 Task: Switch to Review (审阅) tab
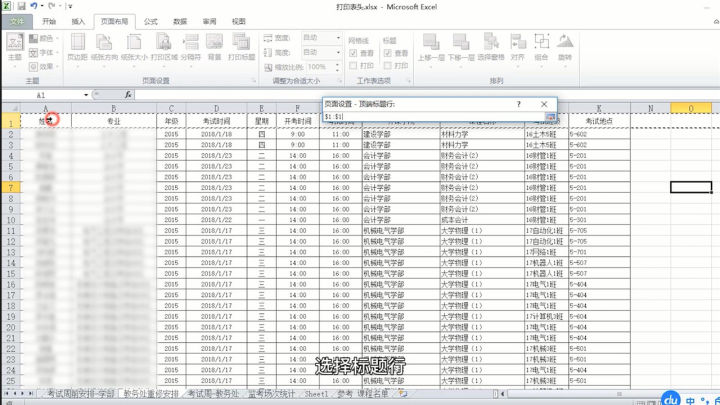(x=209, y=22)
